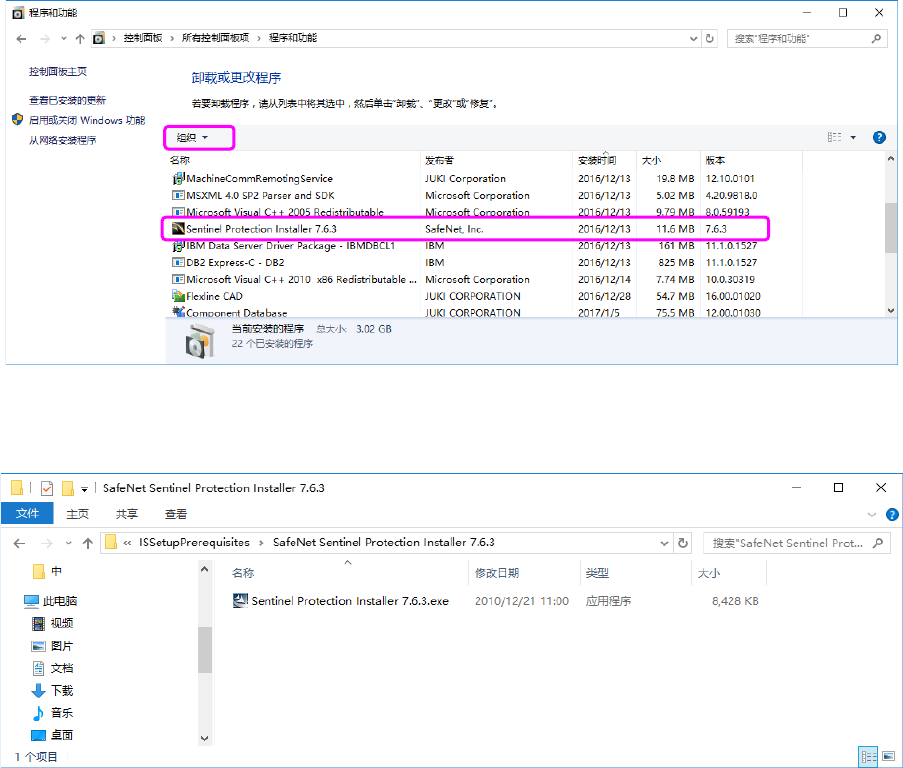Screen dimensions: 903x768
Task: Select Flexline CAD program icon
Action: (179, 296)
